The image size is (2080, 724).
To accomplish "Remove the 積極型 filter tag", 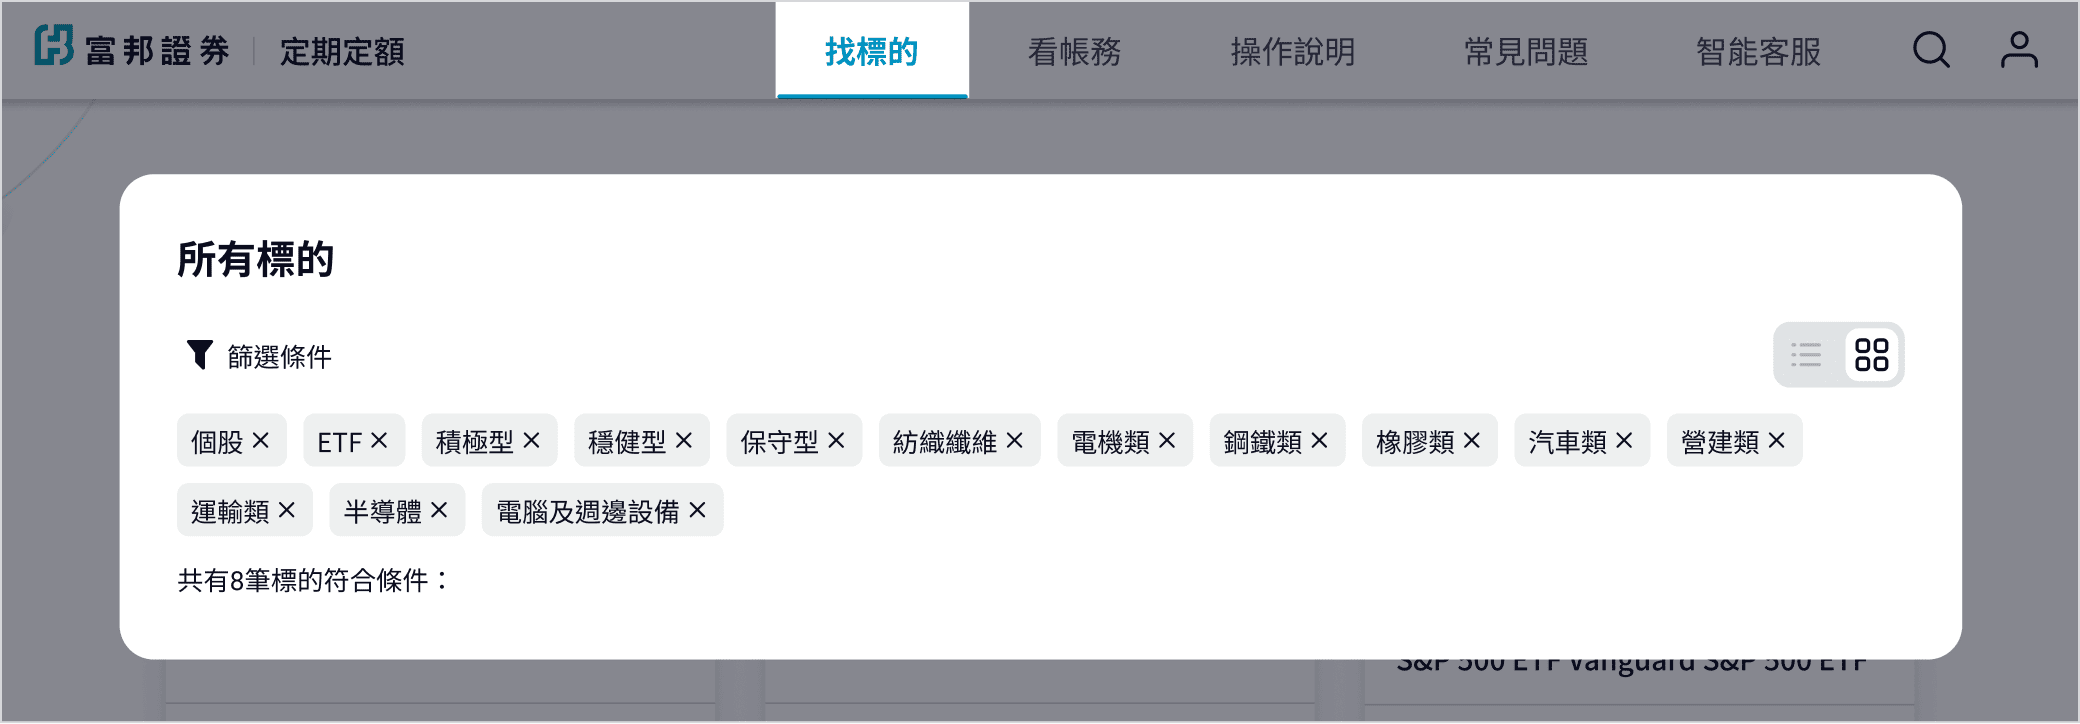I will pos(532,441).
